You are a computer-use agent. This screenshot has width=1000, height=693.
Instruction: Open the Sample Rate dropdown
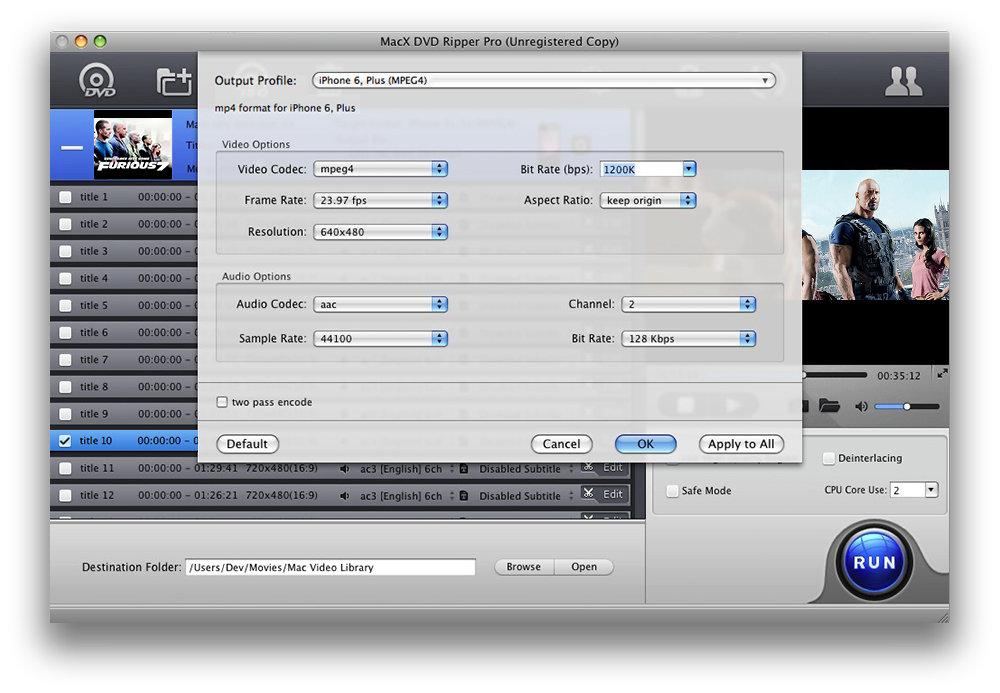coord(381,339)
